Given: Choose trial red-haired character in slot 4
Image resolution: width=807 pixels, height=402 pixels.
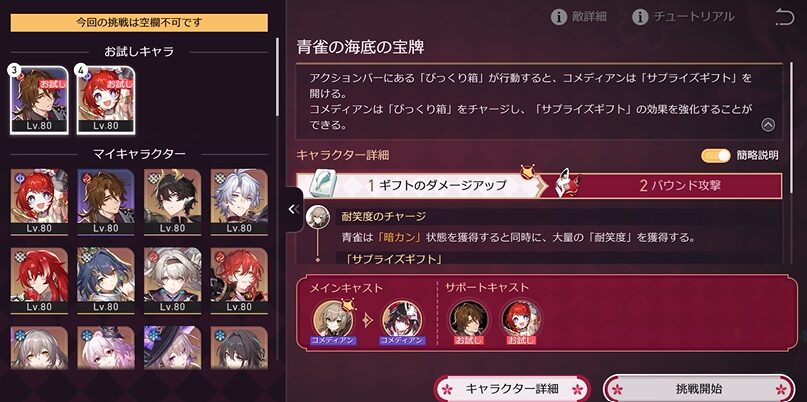Looking at the screenshot, I should coord(106,100).
